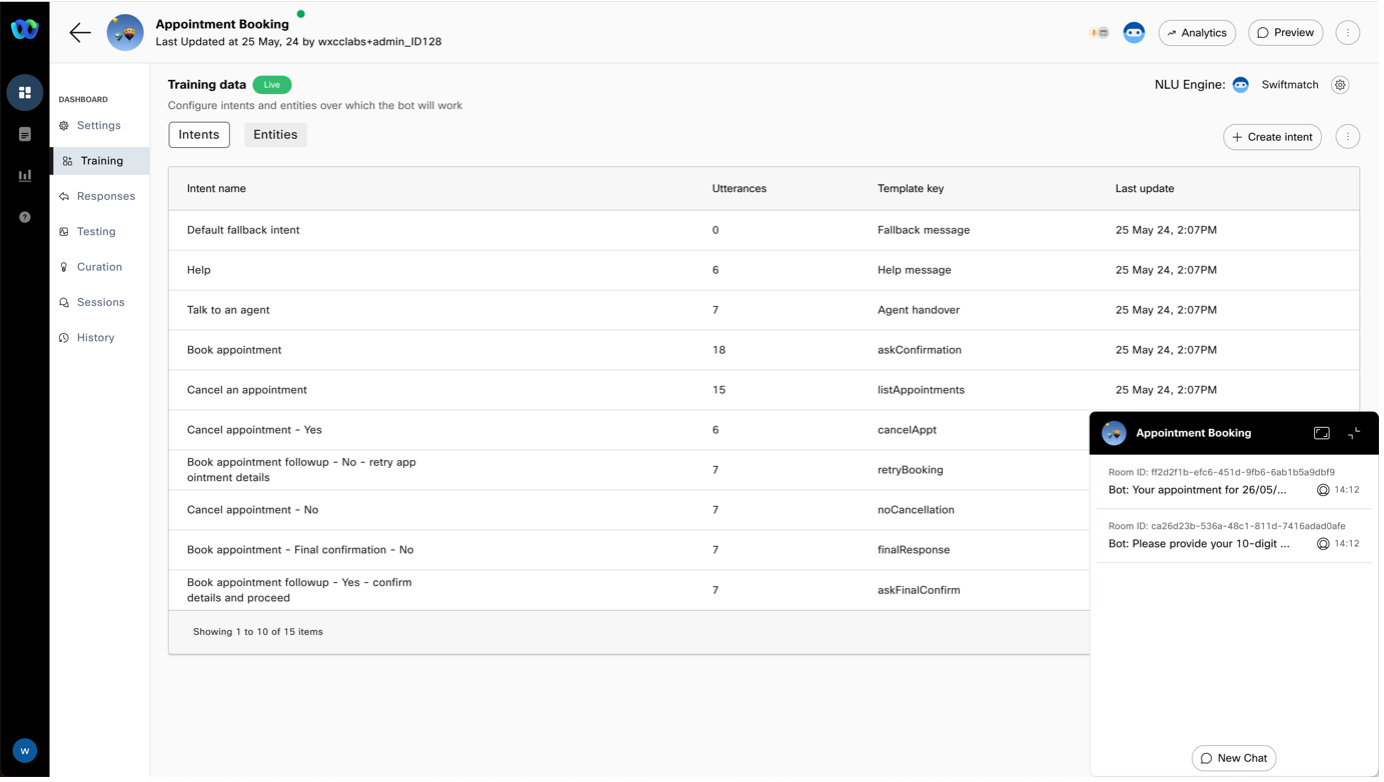Open the bar chart reports icon in left rail

coord(25,176)
